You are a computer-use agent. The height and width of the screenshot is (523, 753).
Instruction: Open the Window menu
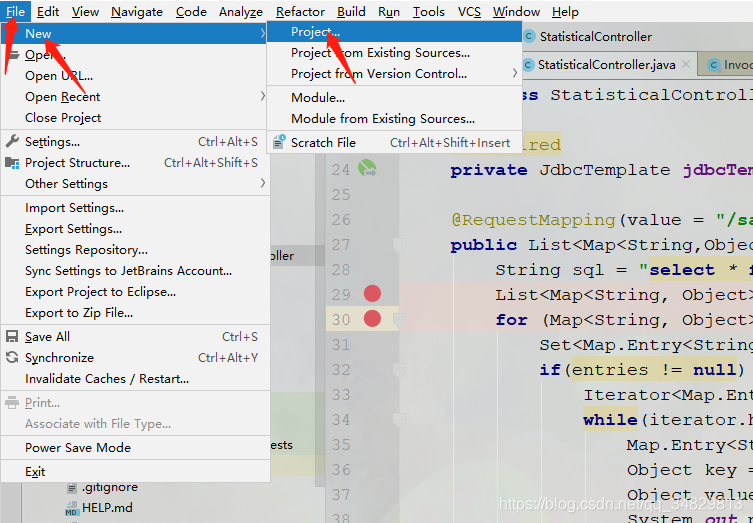pyautogui.click(x=516, y=12)
